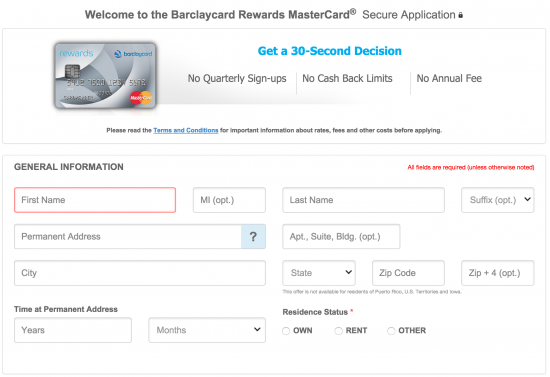
Task: Select the OWN residence status option
Action: tap(286, 331)
